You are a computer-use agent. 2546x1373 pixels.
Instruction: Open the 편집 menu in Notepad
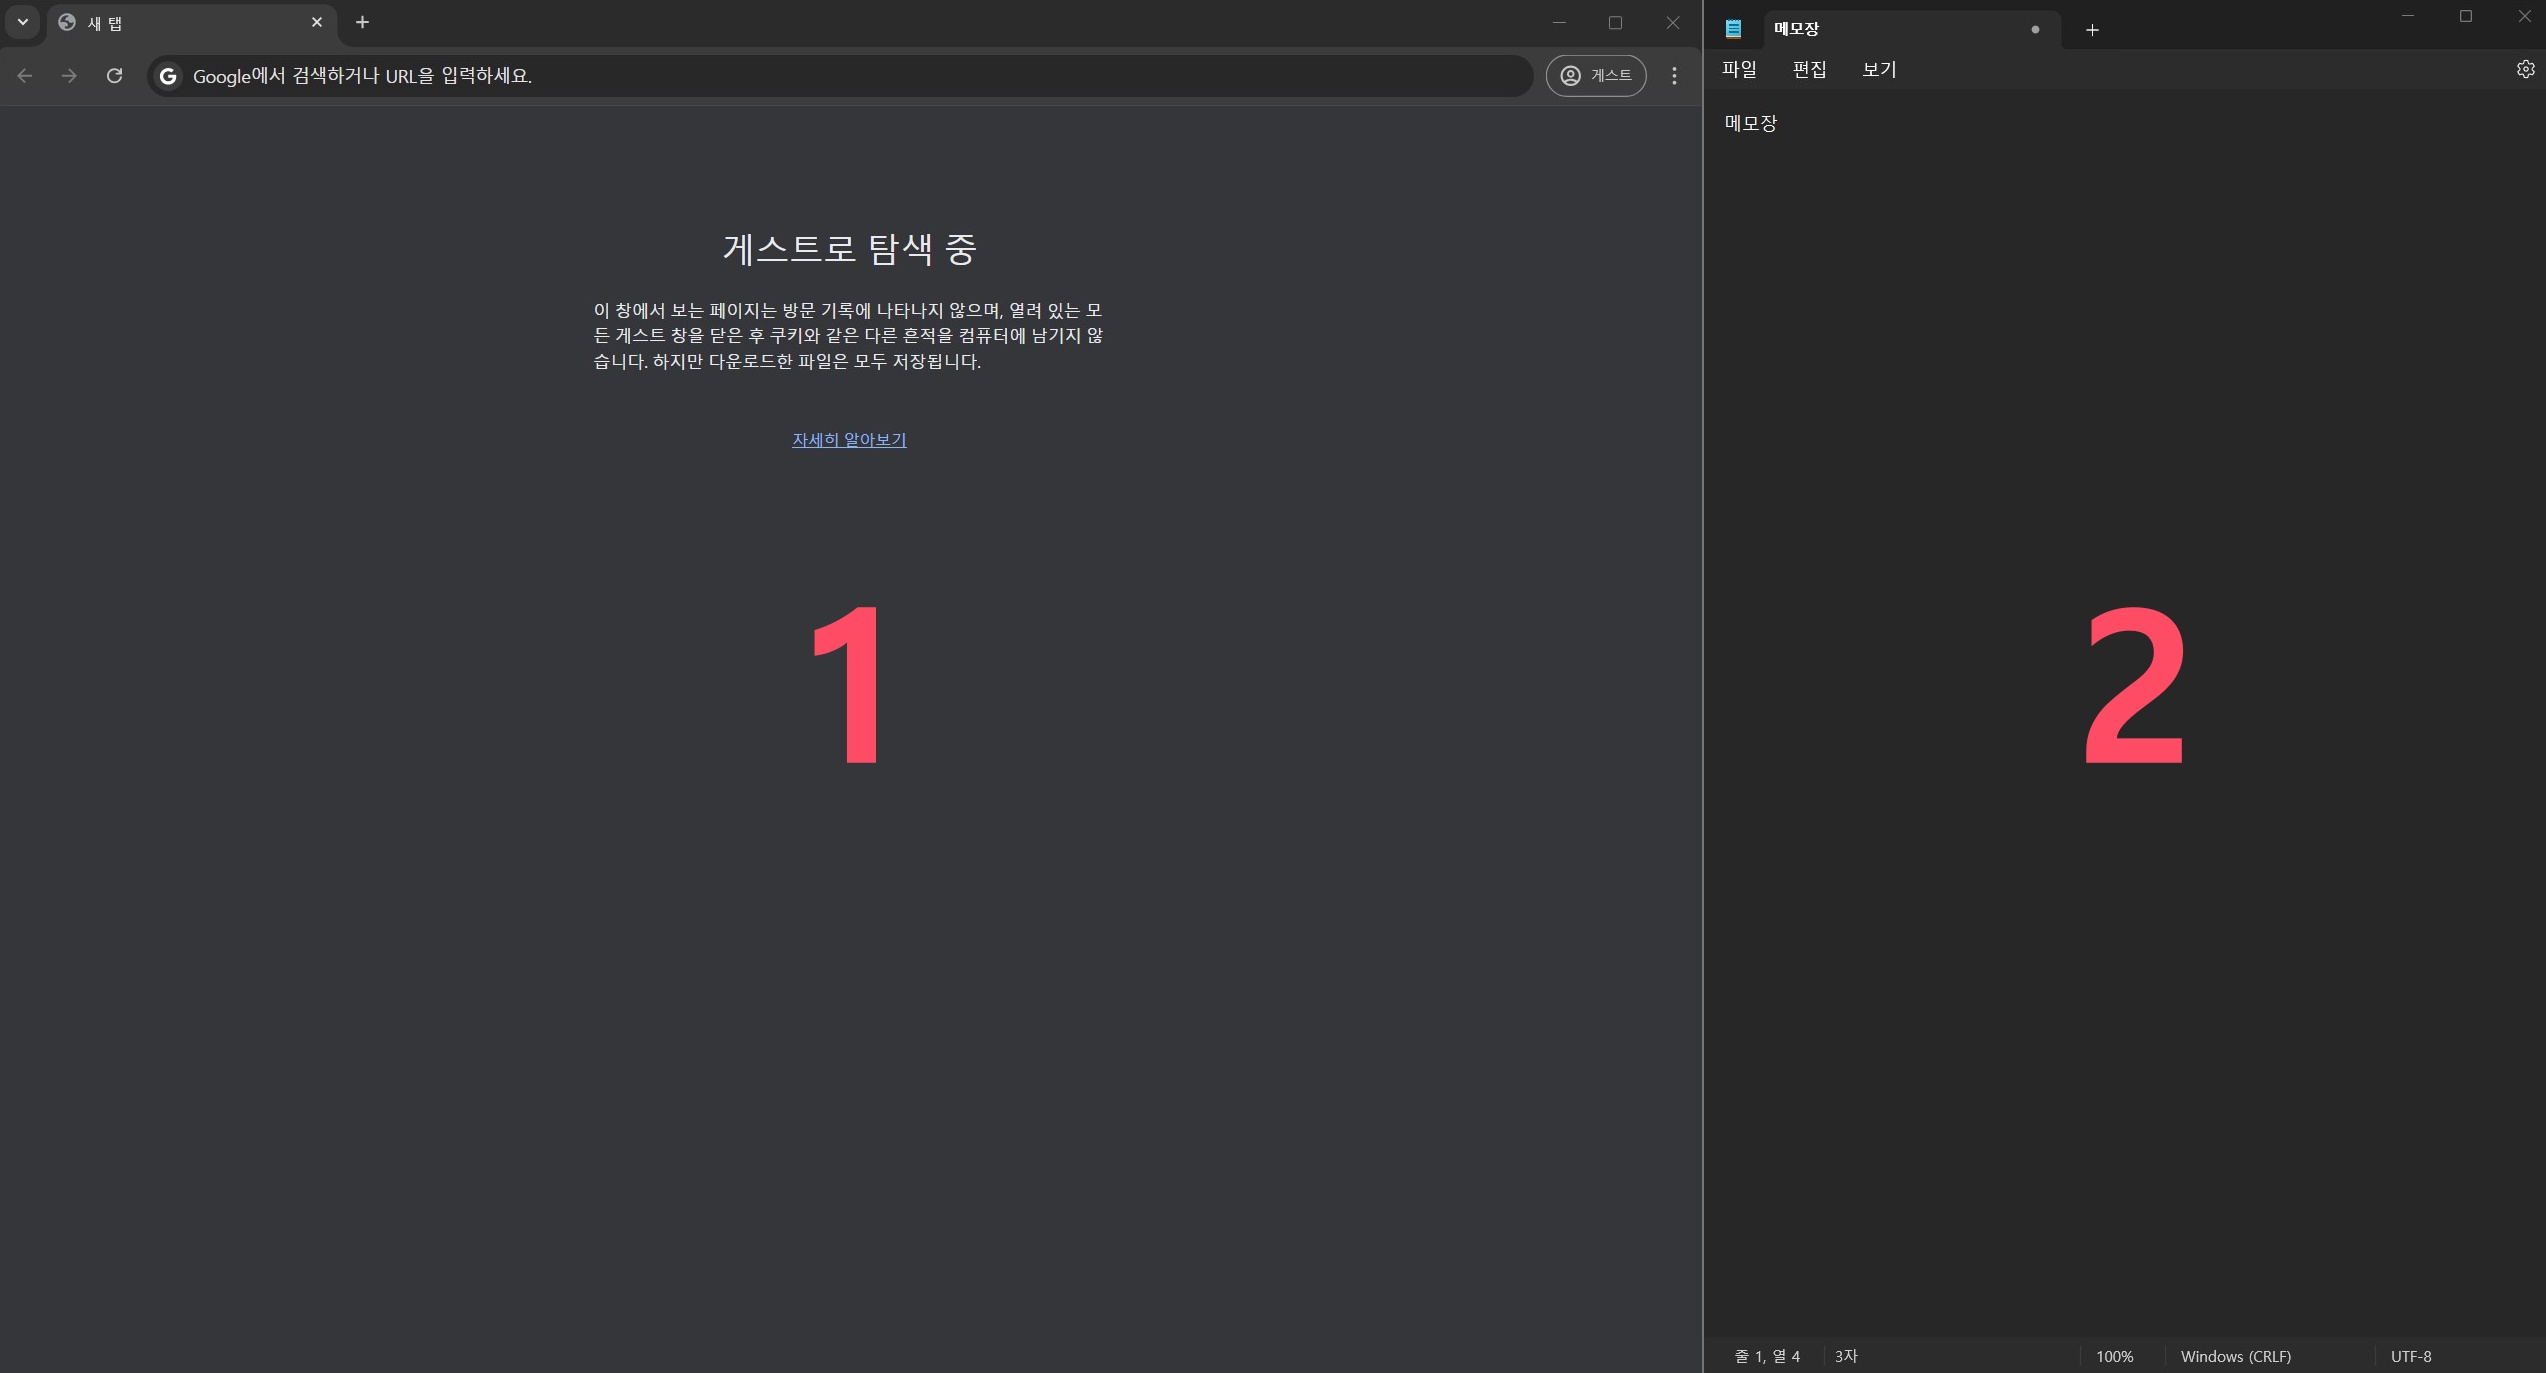pos(1809,69)
